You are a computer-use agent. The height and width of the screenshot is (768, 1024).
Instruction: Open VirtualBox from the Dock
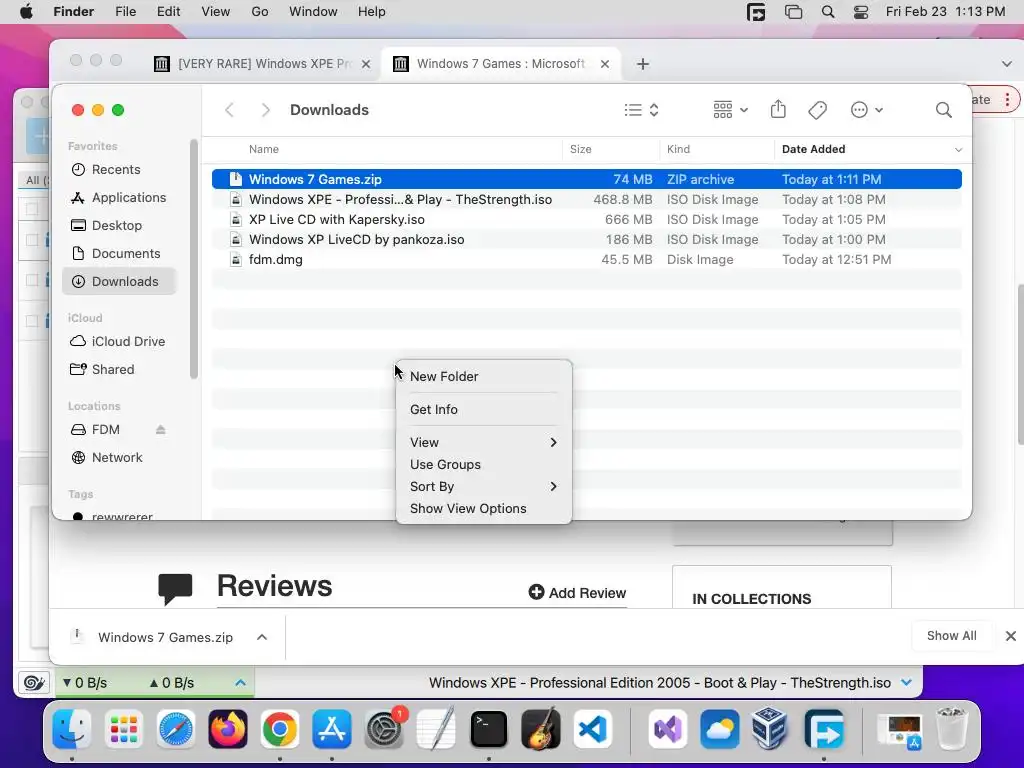click(769, 728)
